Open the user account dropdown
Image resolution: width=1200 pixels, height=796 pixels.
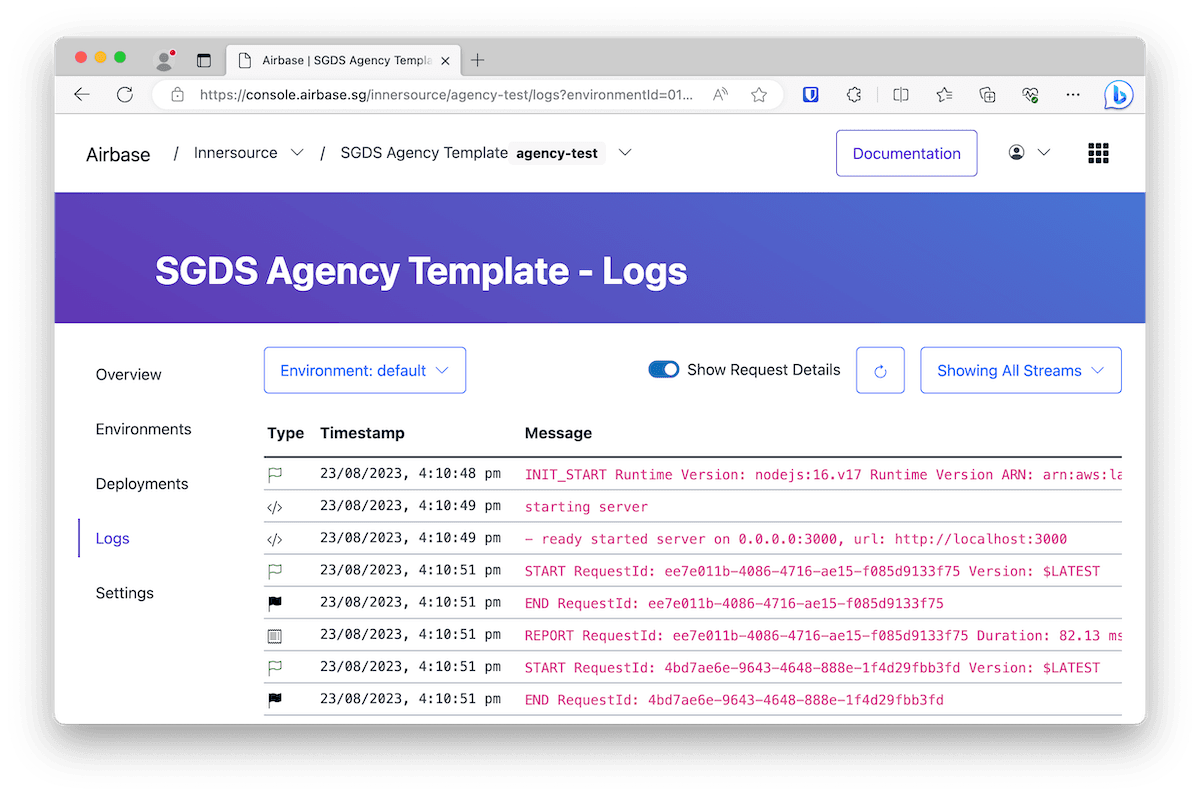(1030, 153)
